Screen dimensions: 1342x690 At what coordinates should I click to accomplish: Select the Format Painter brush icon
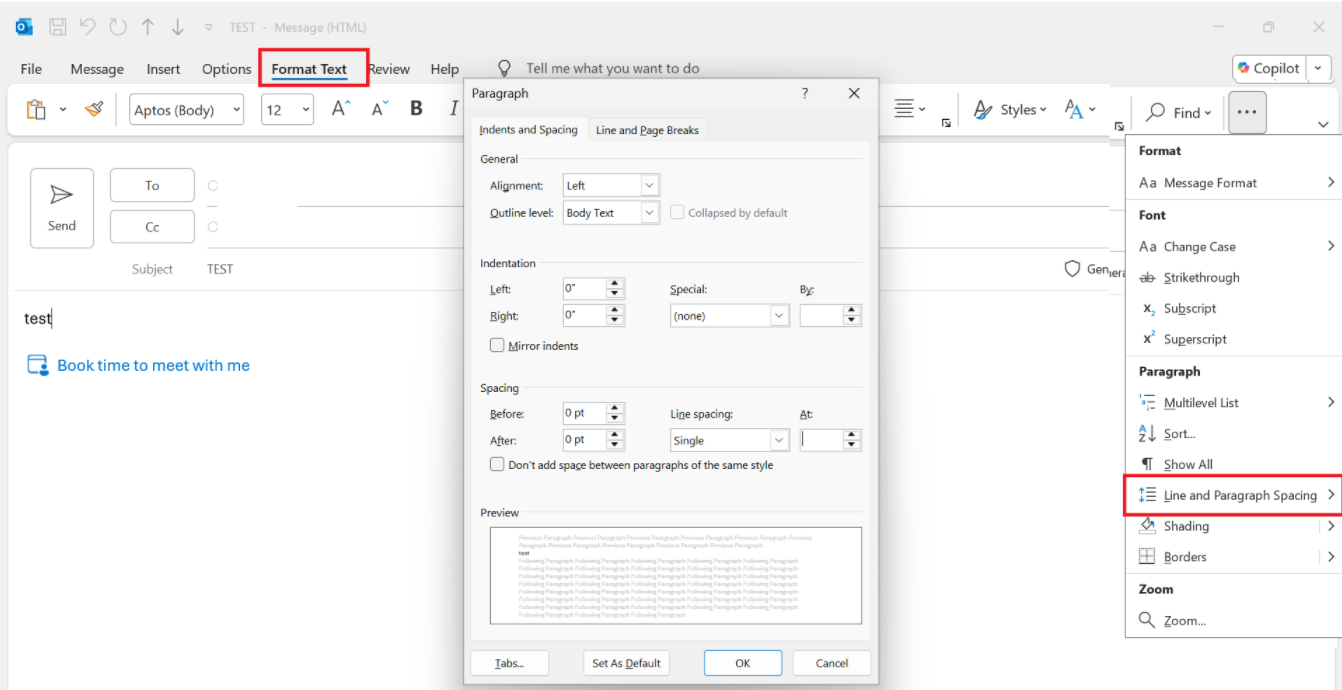[94, 110]
